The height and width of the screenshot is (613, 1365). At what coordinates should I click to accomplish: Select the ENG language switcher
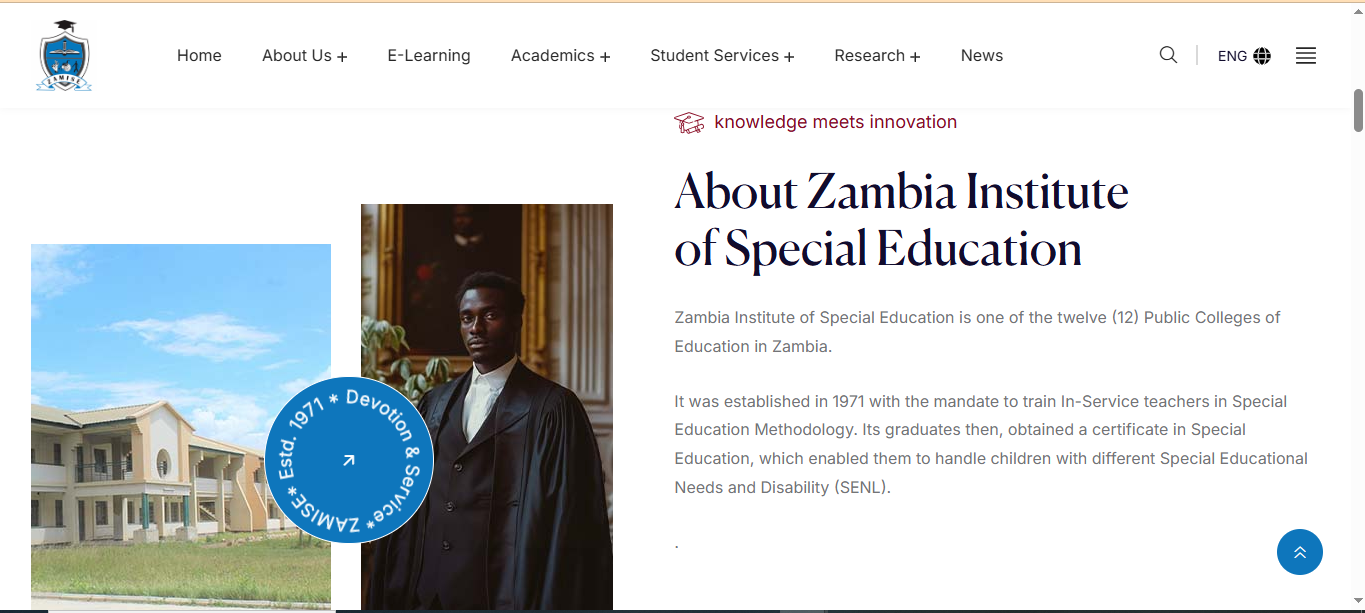1232,56
